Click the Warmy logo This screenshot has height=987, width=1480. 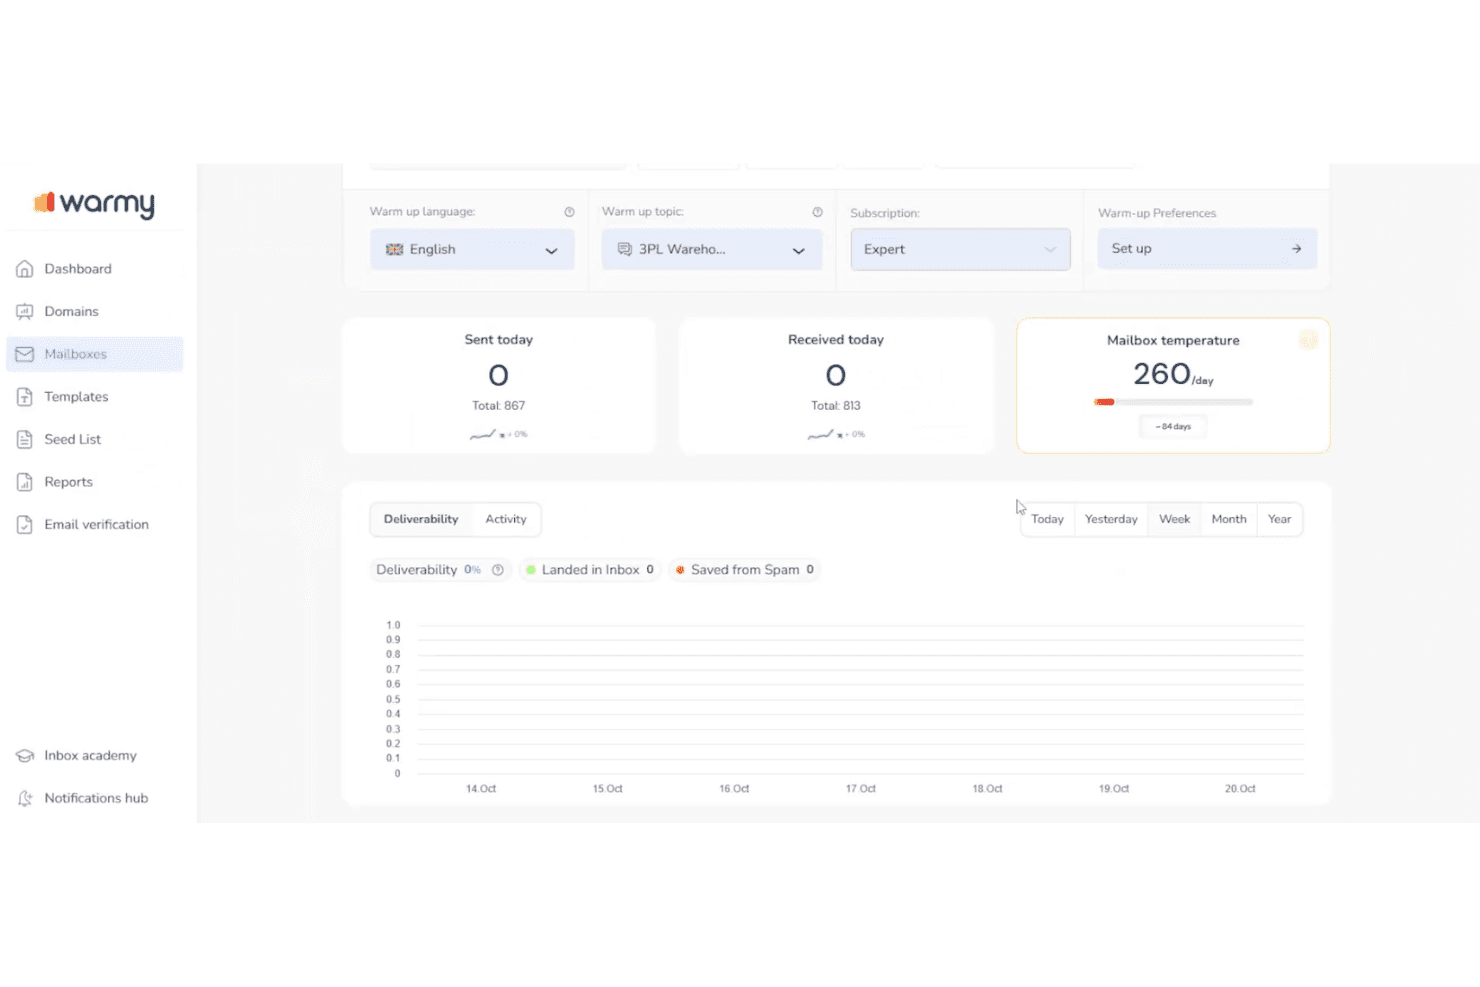pyautogui.click(x=95, y=203)
